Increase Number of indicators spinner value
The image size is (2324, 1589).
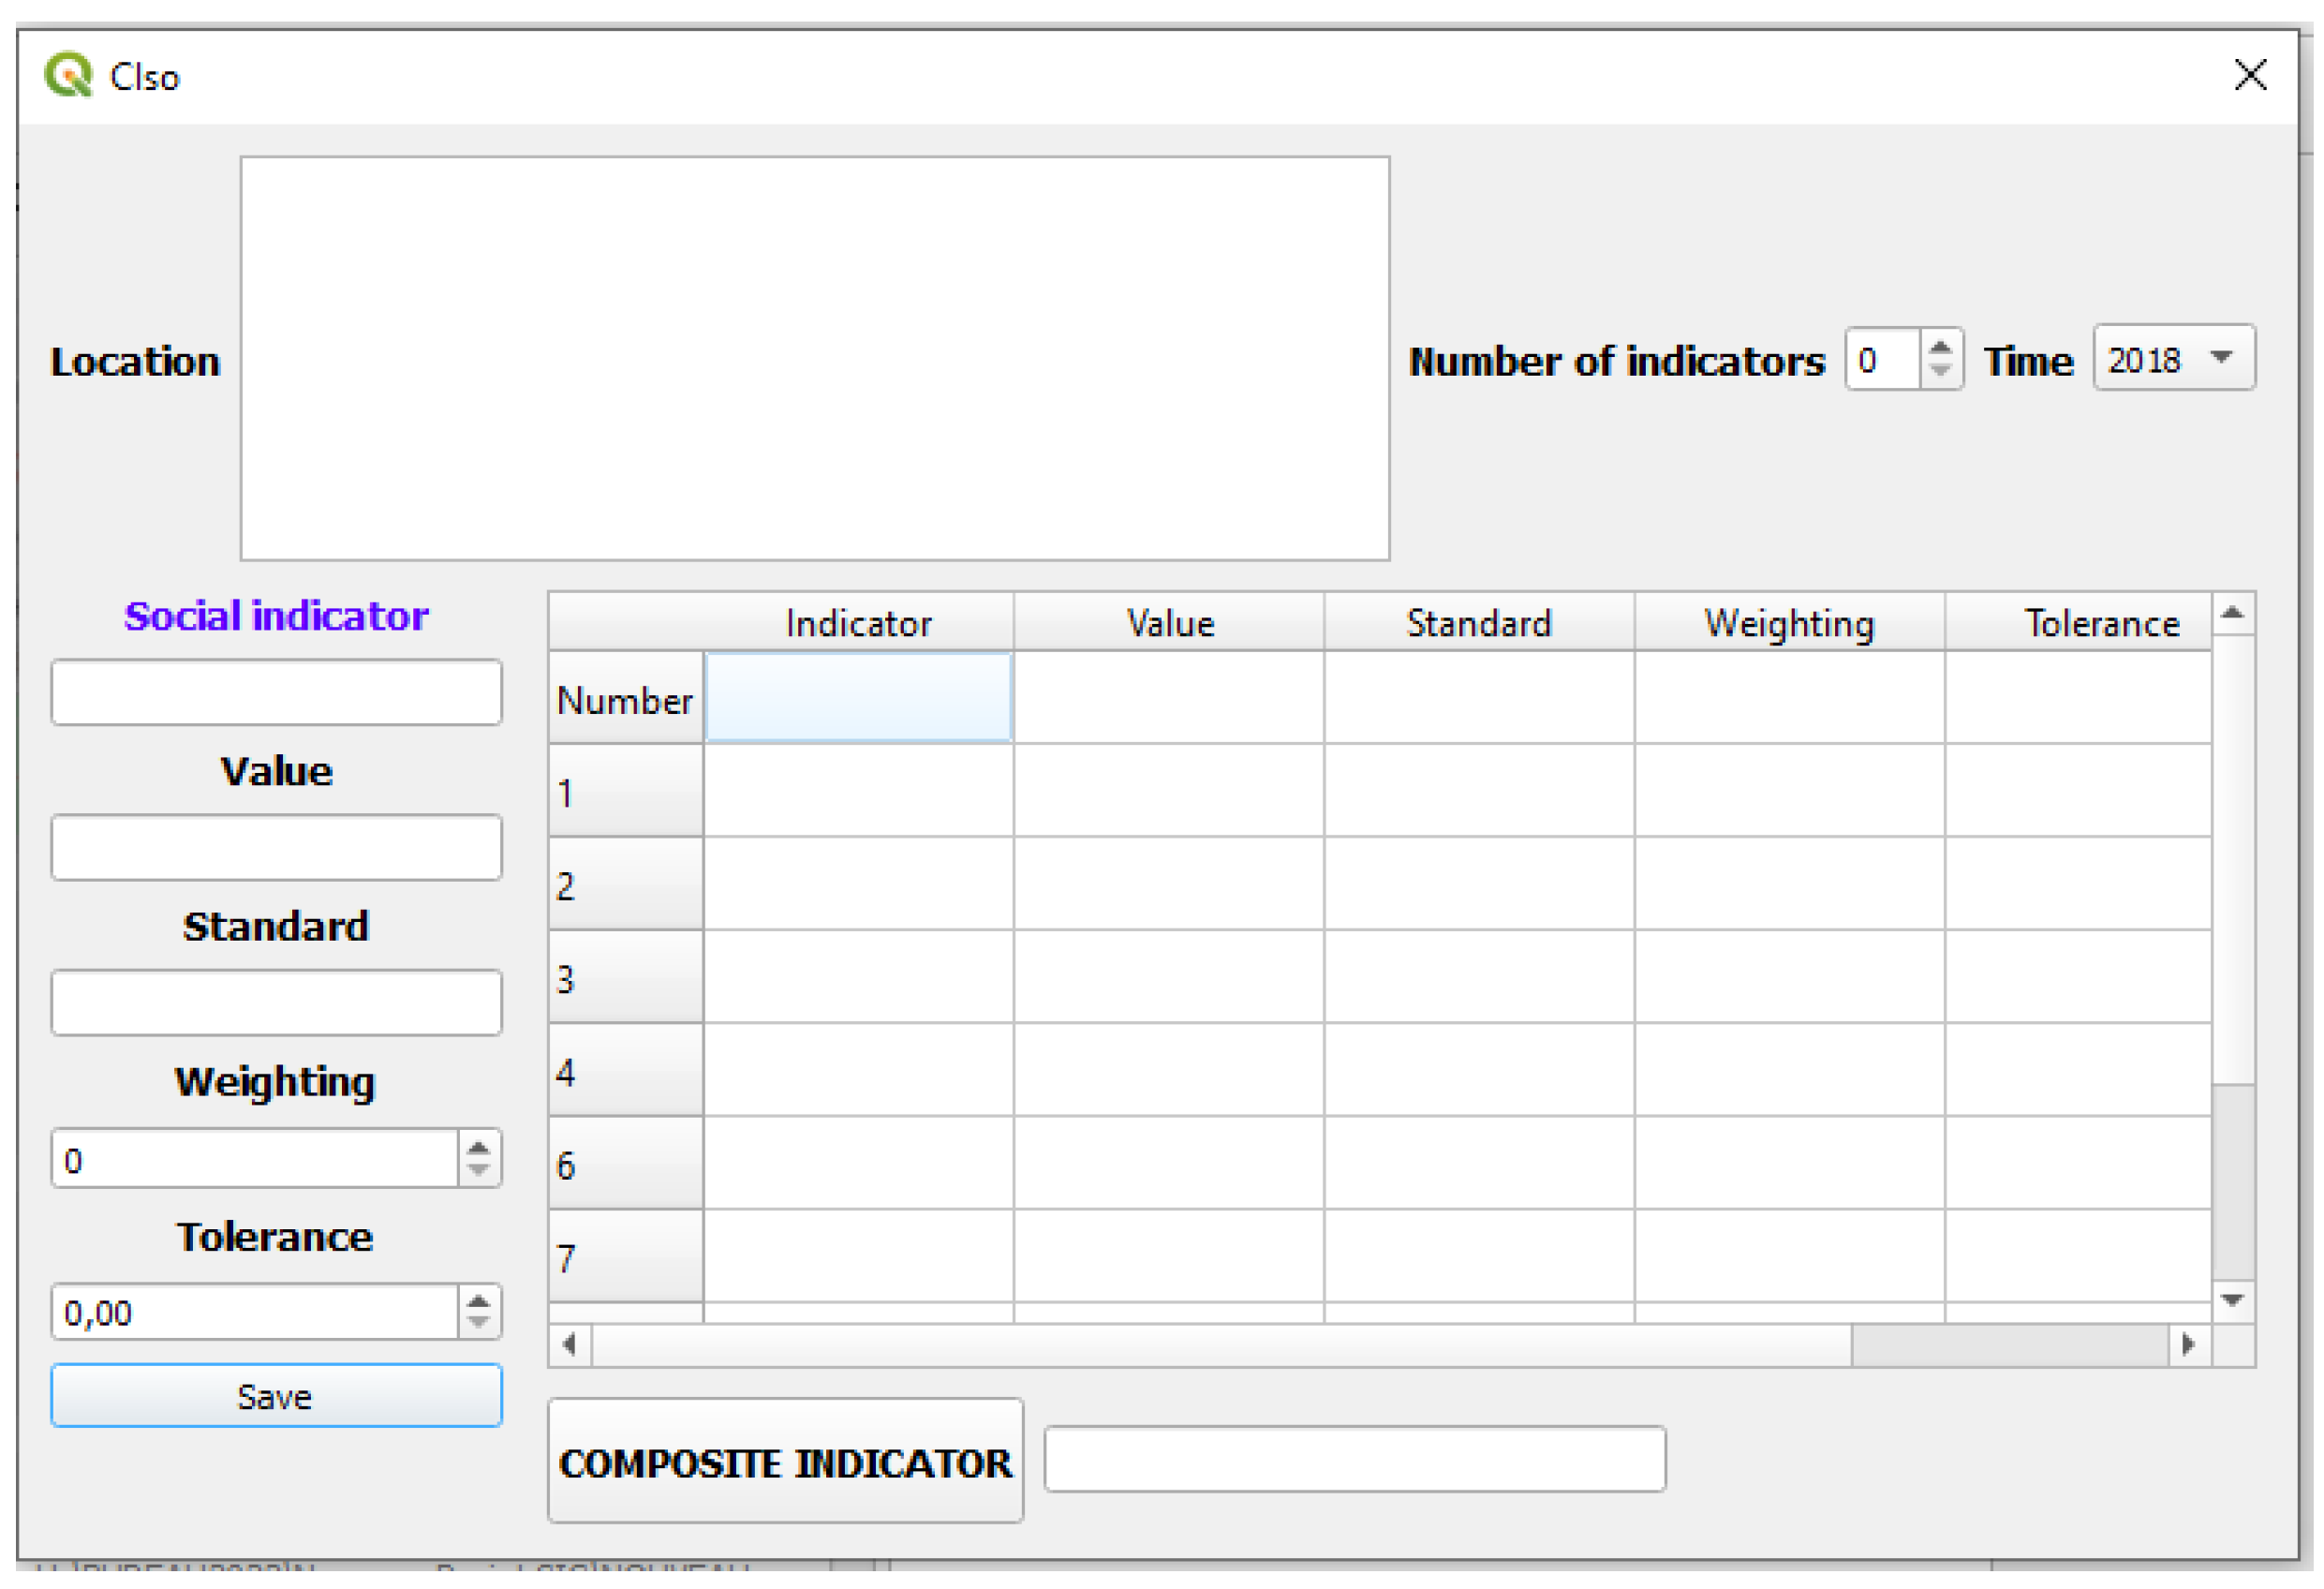[1940, 347]
